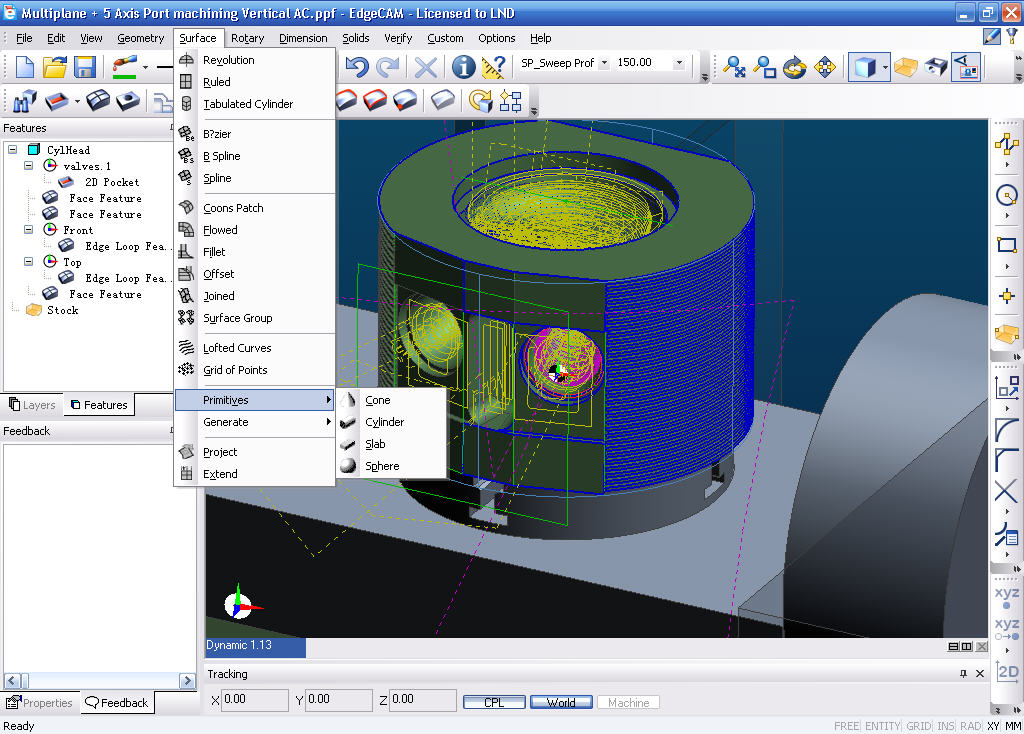Open the Solids menu
1024x734 pixels.
point(355,38)
